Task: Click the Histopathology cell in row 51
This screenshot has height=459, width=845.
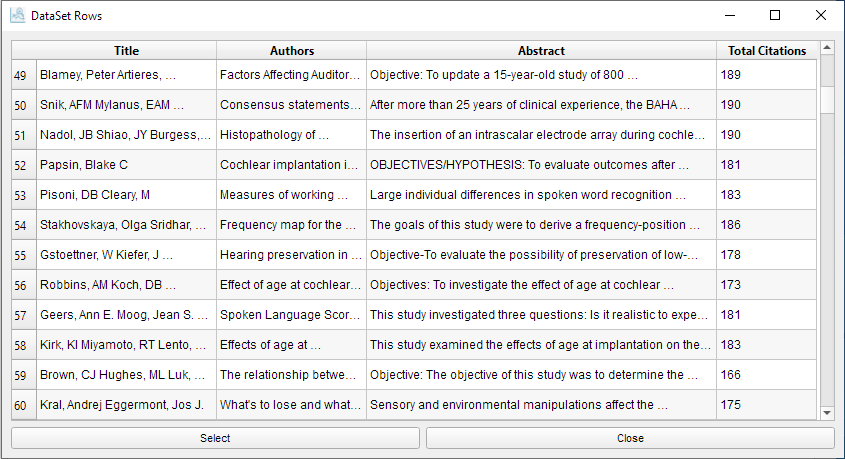Action: coord(290,135)
